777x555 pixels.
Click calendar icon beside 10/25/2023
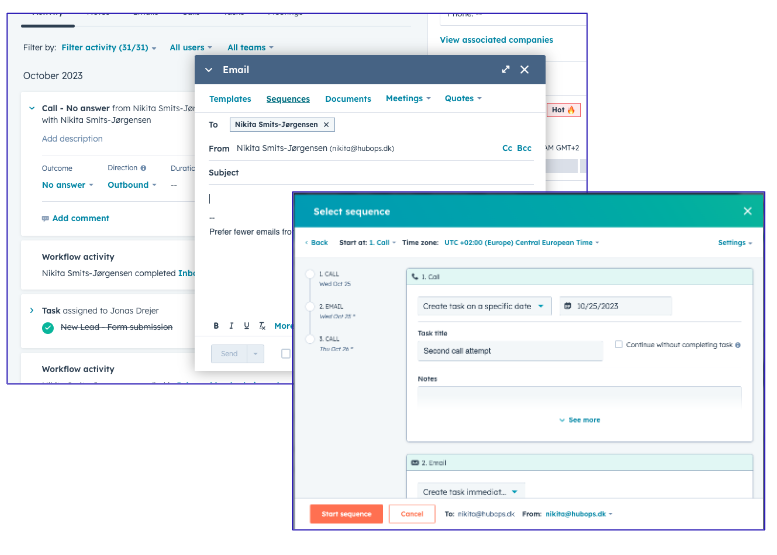(568, 306)
